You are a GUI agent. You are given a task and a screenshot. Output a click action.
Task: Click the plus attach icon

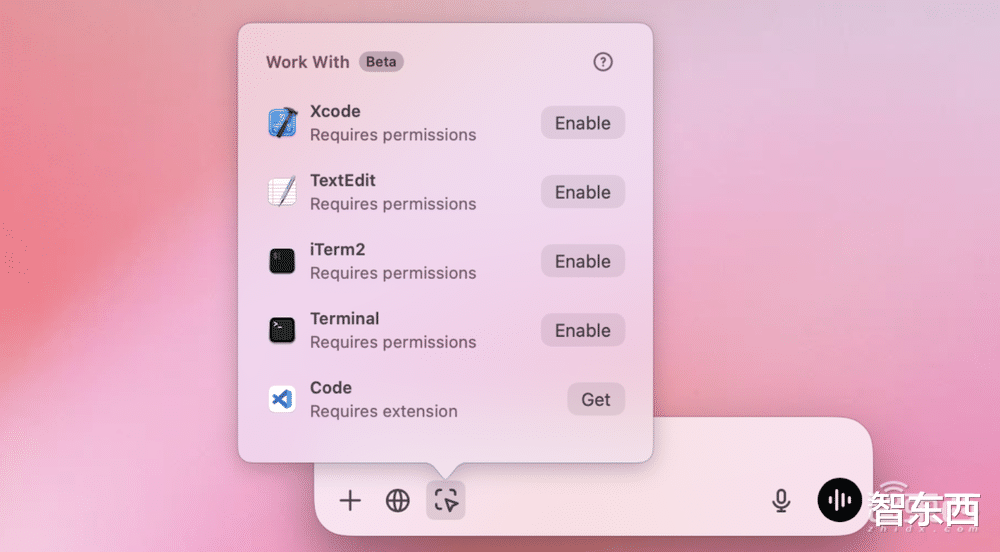coord(350,500)
